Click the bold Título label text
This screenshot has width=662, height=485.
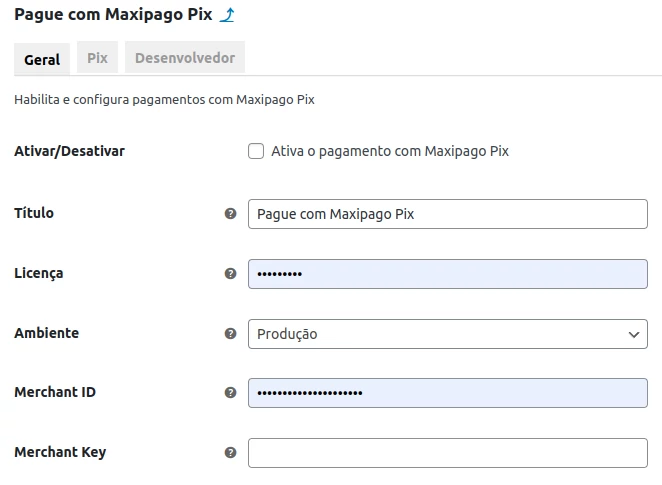tap(34, 213)
